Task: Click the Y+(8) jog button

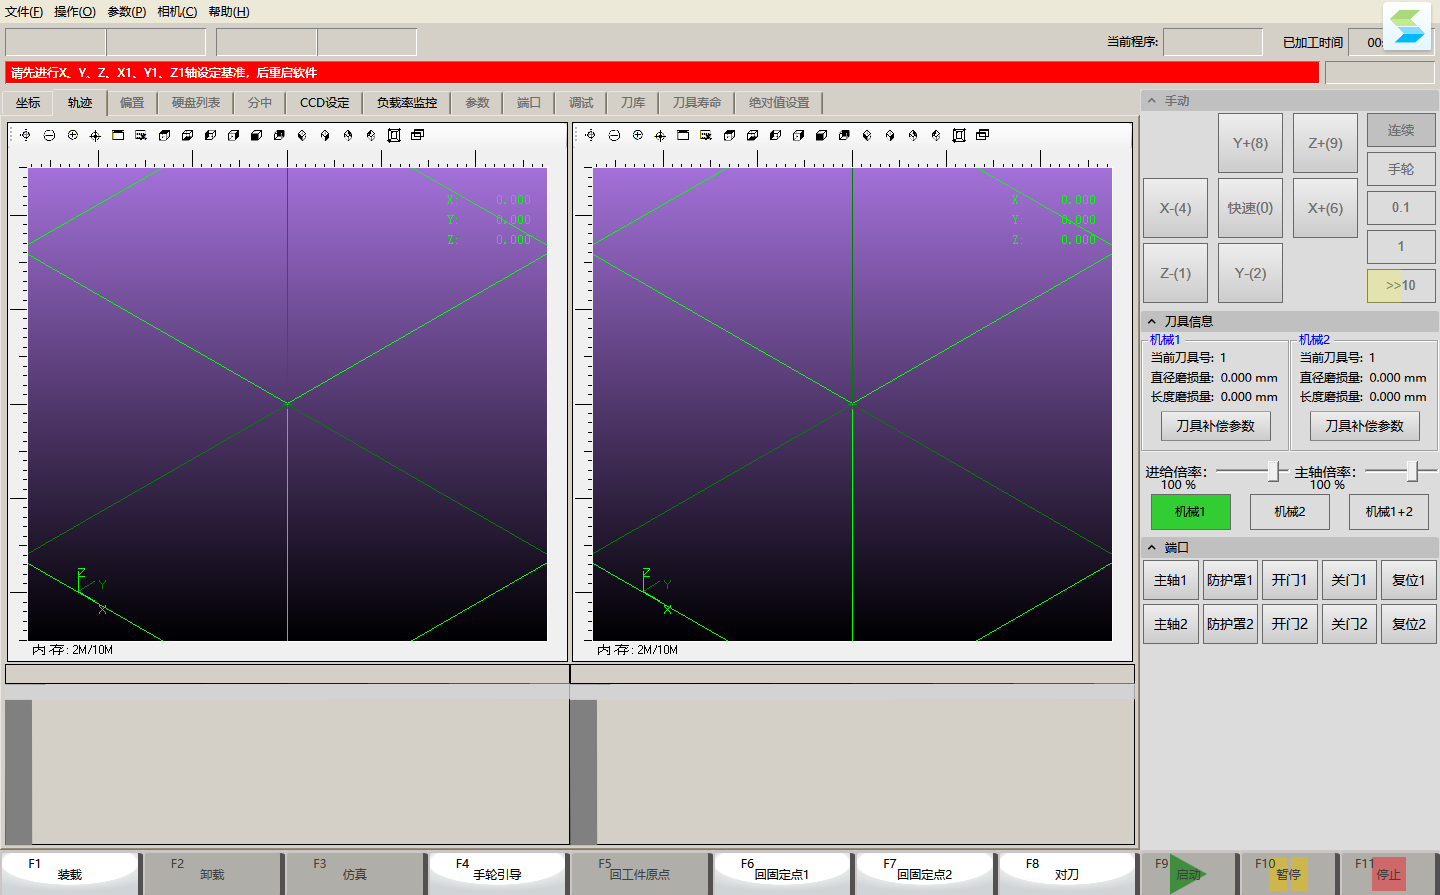Action: pos(1250,143)
